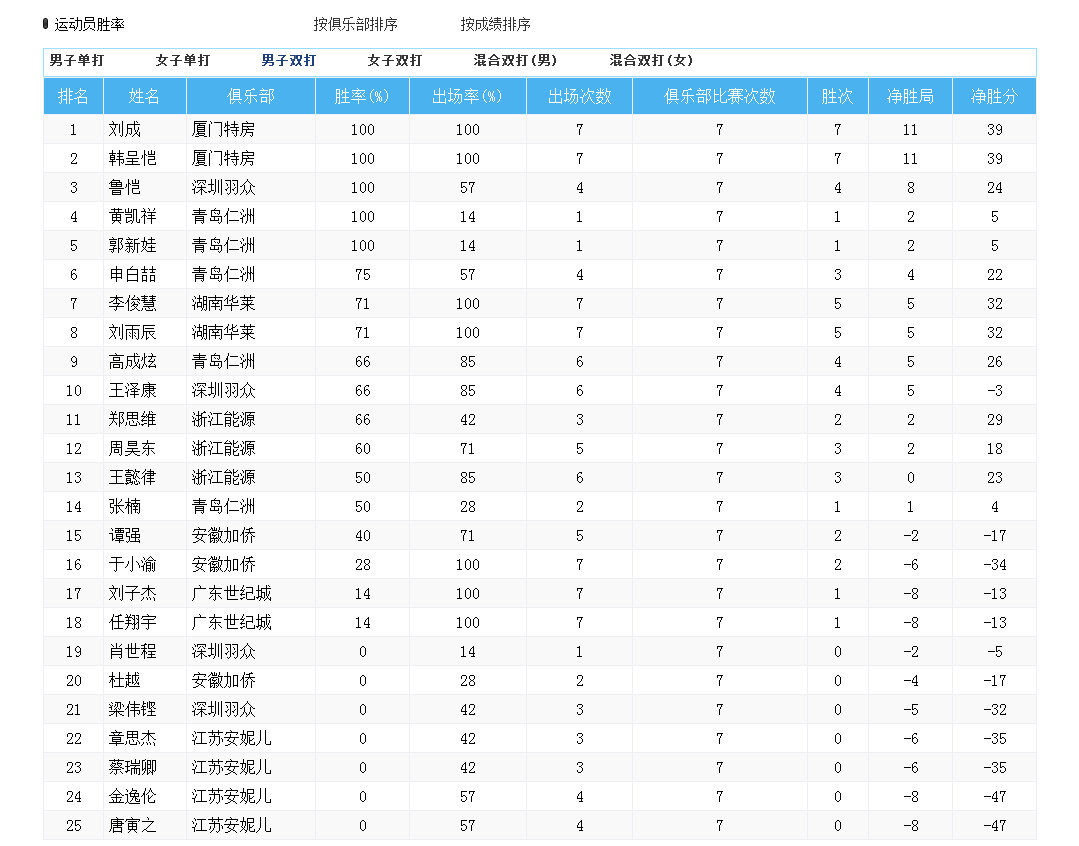This screenshot has width=1079, height=846.
Task: Click club 浙江能源 in 郑思维's row
Action: pos(223,419)
